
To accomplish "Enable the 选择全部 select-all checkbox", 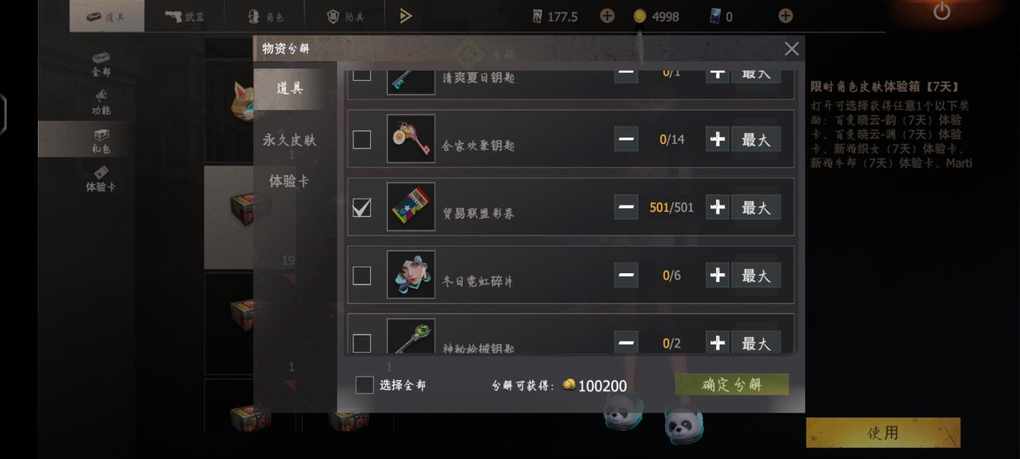I will tap(364, 385).
